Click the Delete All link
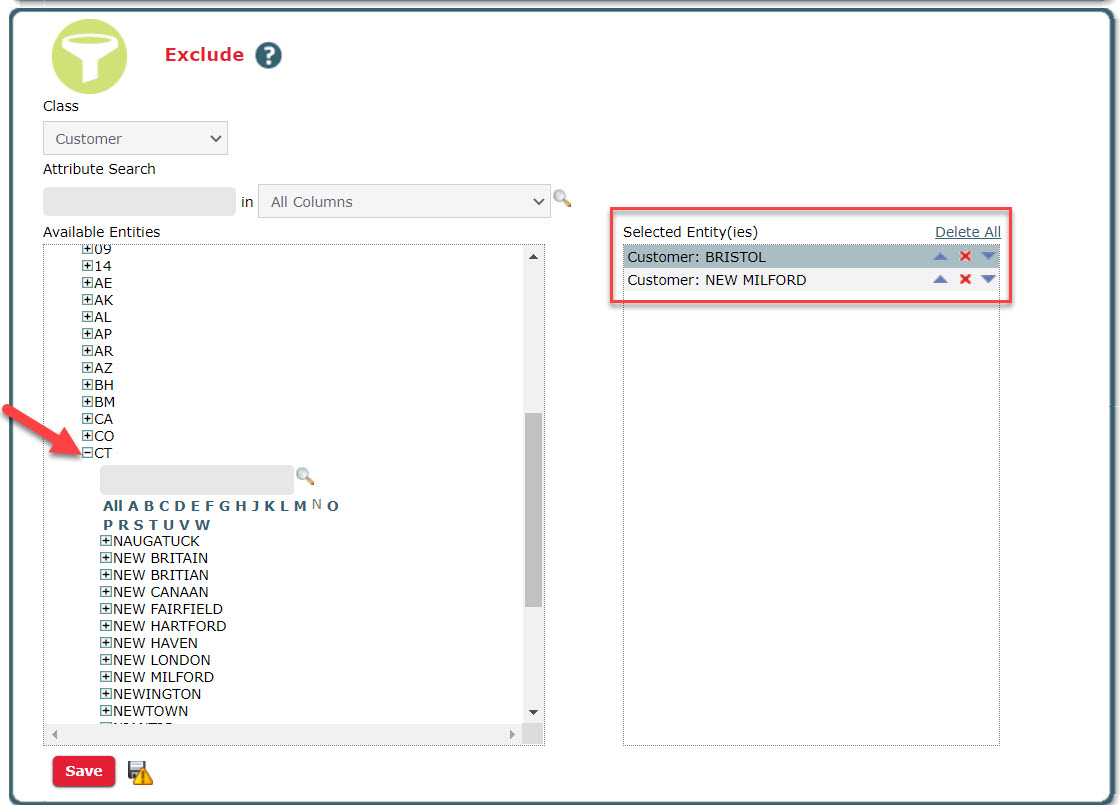1120x805 pixels. click(967, 232)
